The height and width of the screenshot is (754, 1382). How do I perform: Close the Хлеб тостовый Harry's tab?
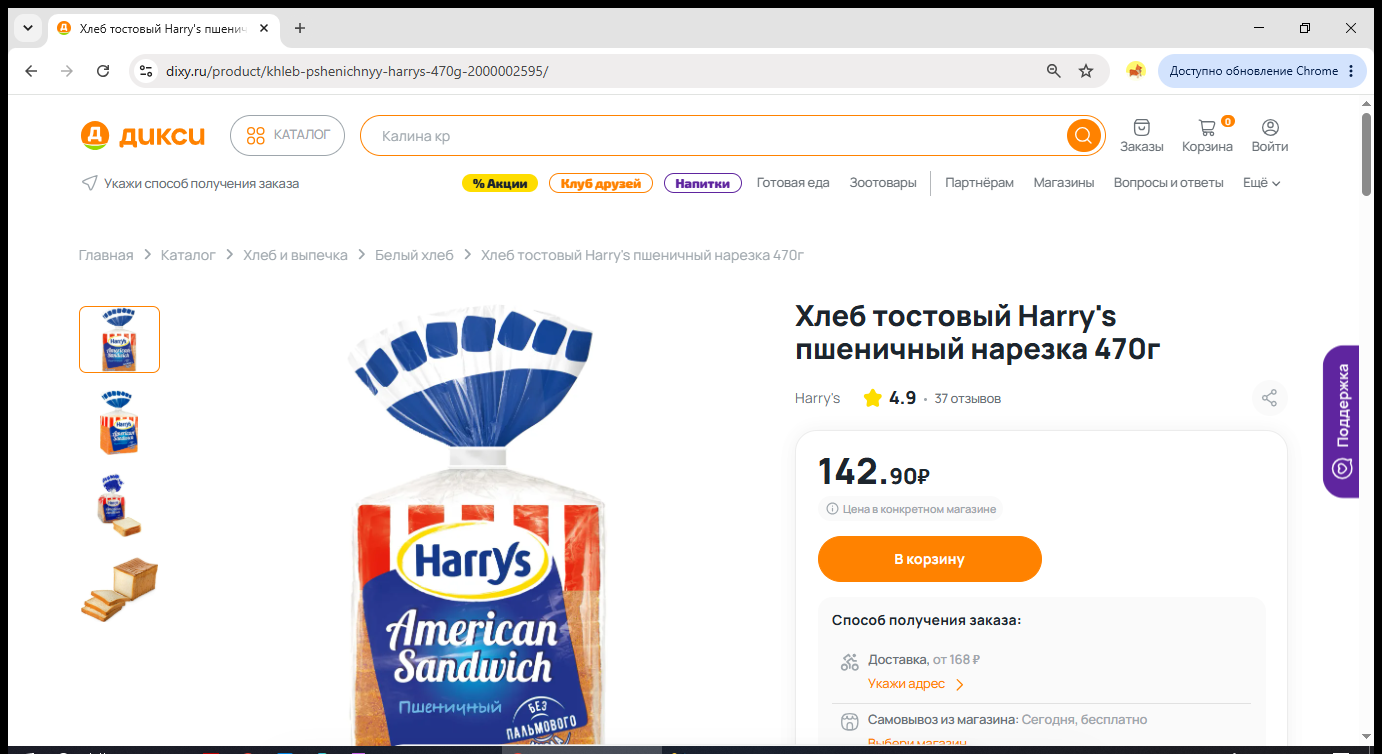[264, 28]
